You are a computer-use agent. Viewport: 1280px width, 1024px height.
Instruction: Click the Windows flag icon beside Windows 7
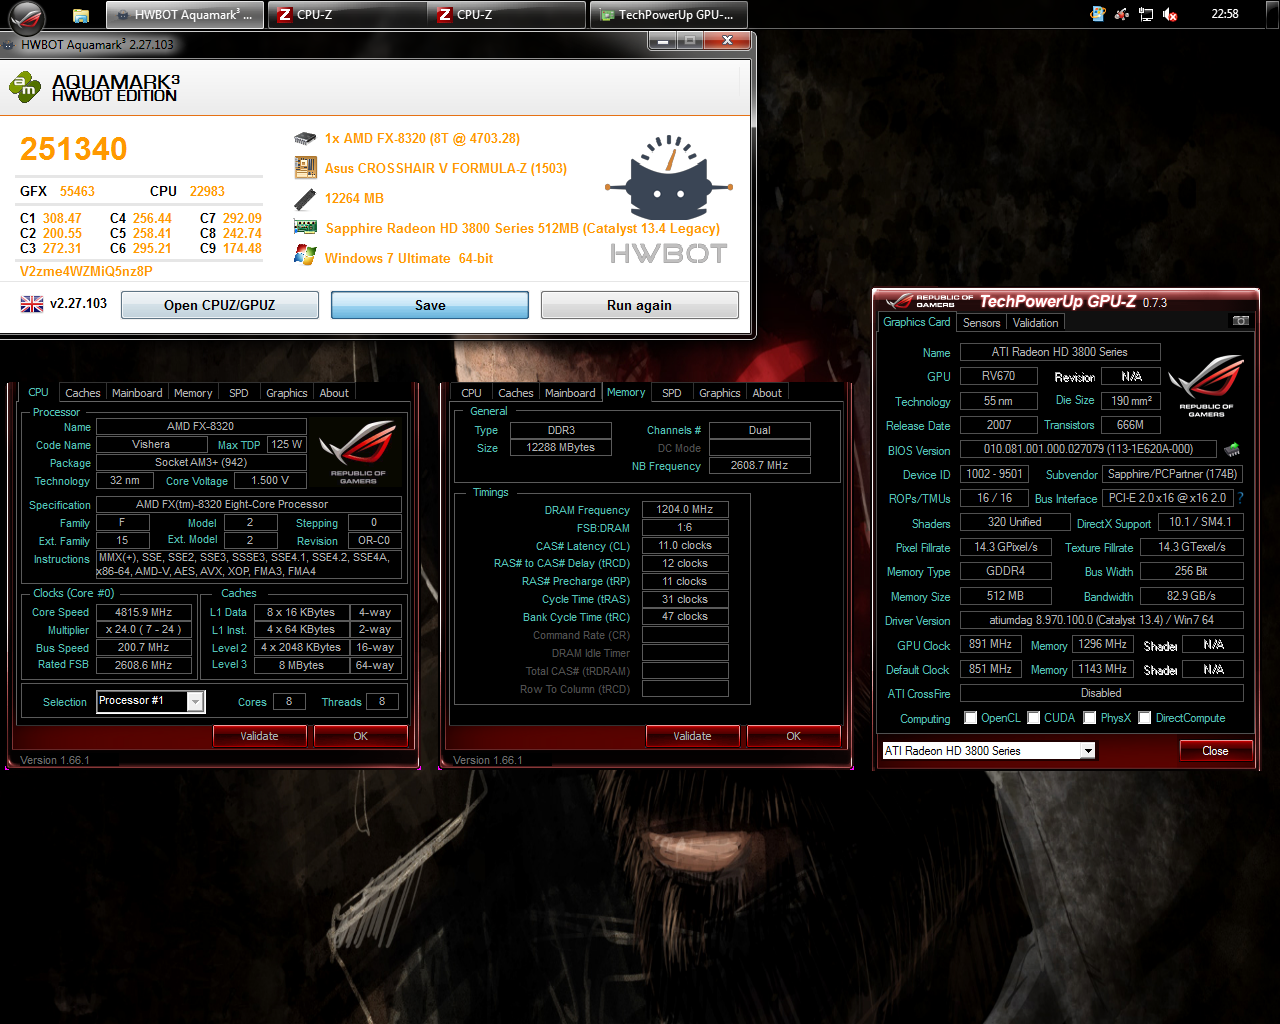click(x=305, y=256)
